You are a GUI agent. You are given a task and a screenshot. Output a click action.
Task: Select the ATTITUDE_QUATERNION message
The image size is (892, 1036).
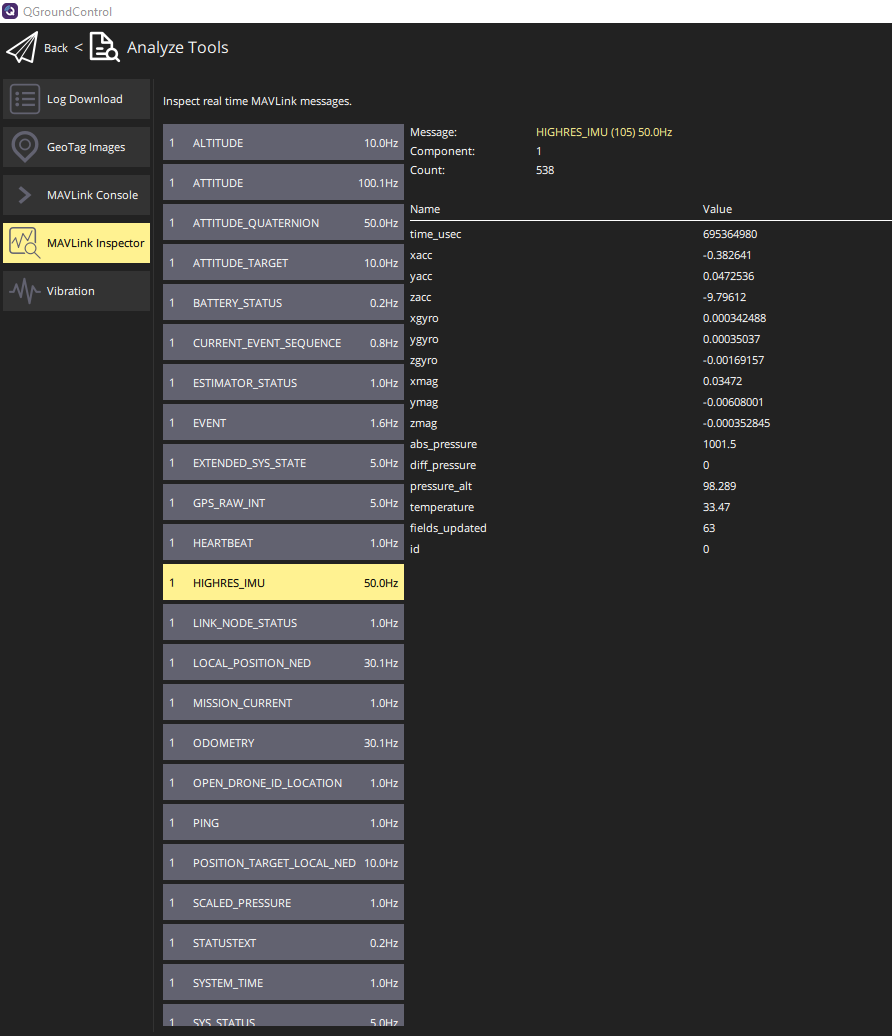(283, 223)
